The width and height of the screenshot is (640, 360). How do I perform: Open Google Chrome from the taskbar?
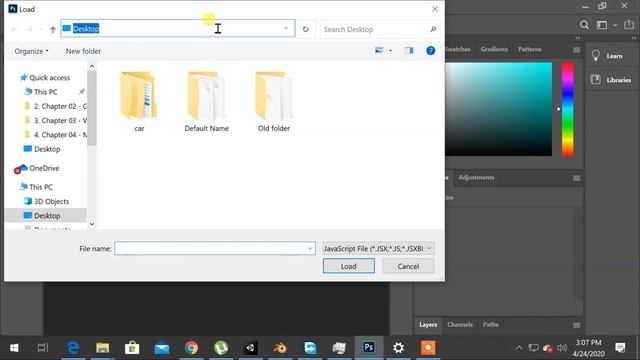pyautogui.click(x=191, y=348)
